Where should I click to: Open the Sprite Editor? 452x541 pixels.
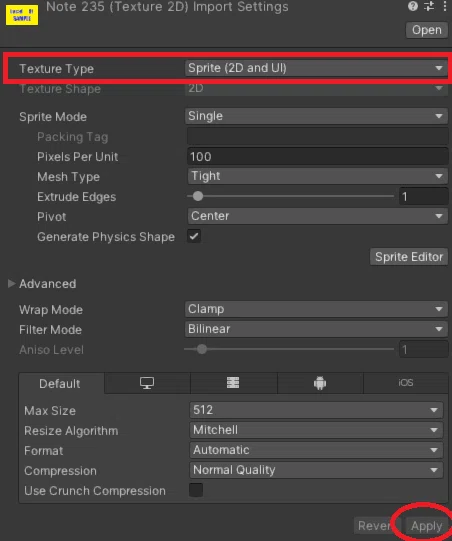pos(409,257)
